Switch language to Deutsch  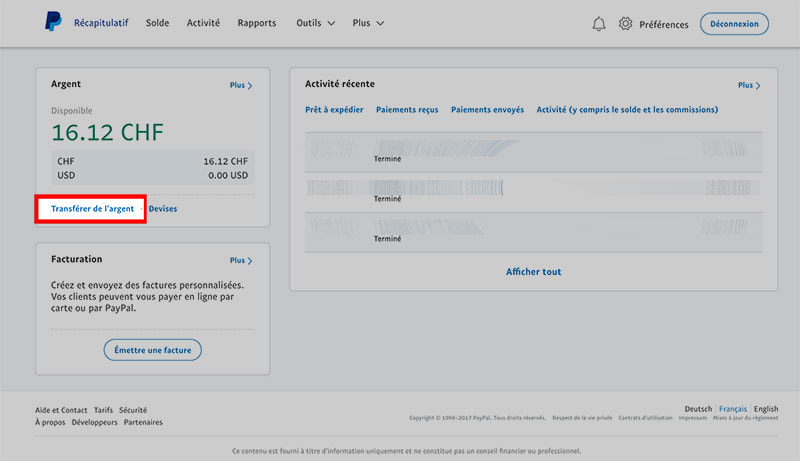(x=698, y=409)
